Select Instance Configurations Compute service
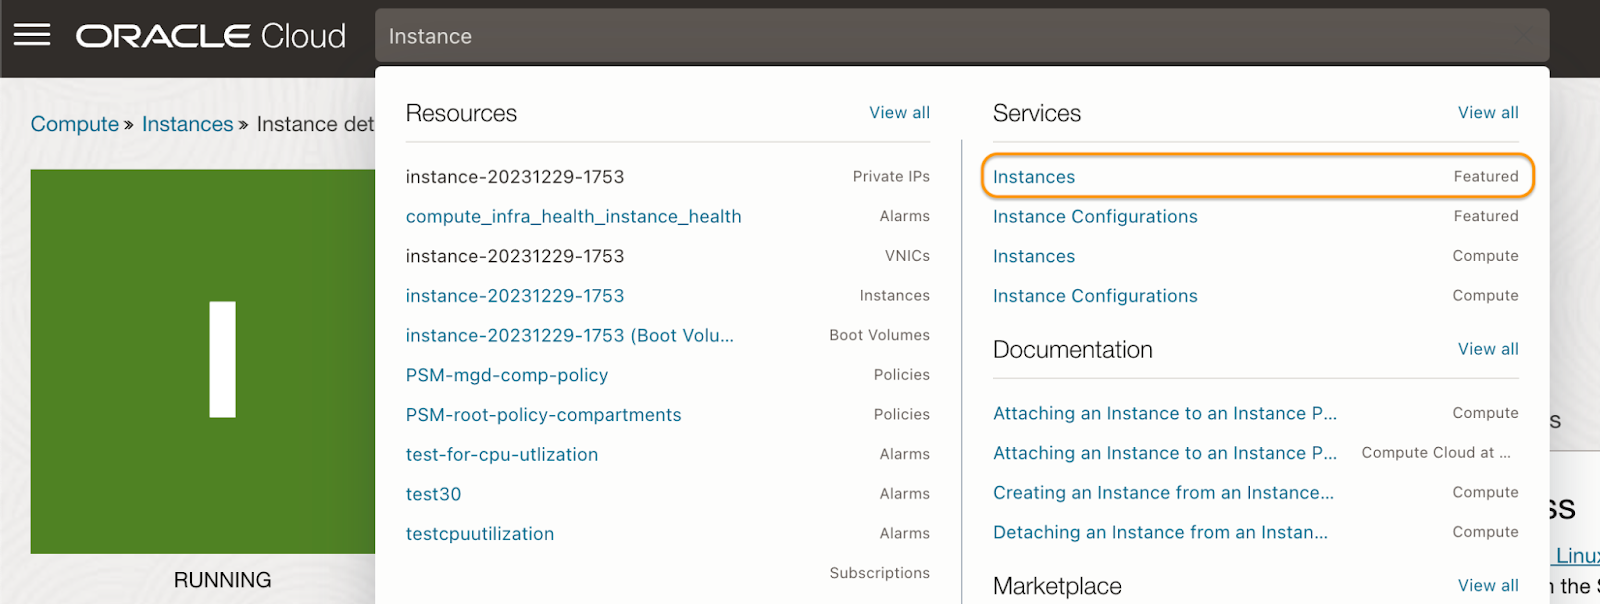1600x604 pixels. click(x=1095, y=296)
